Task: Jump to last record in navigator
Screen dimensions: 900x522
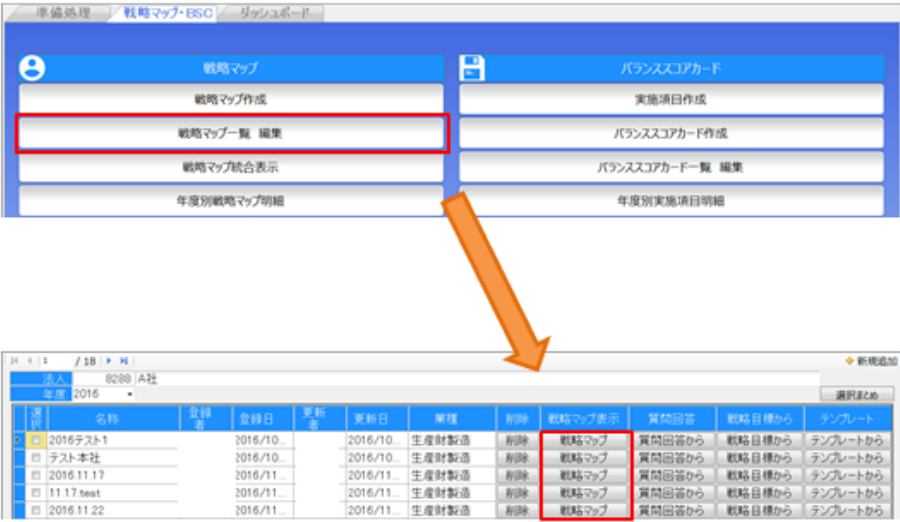Action: click(x=123, y=360)
